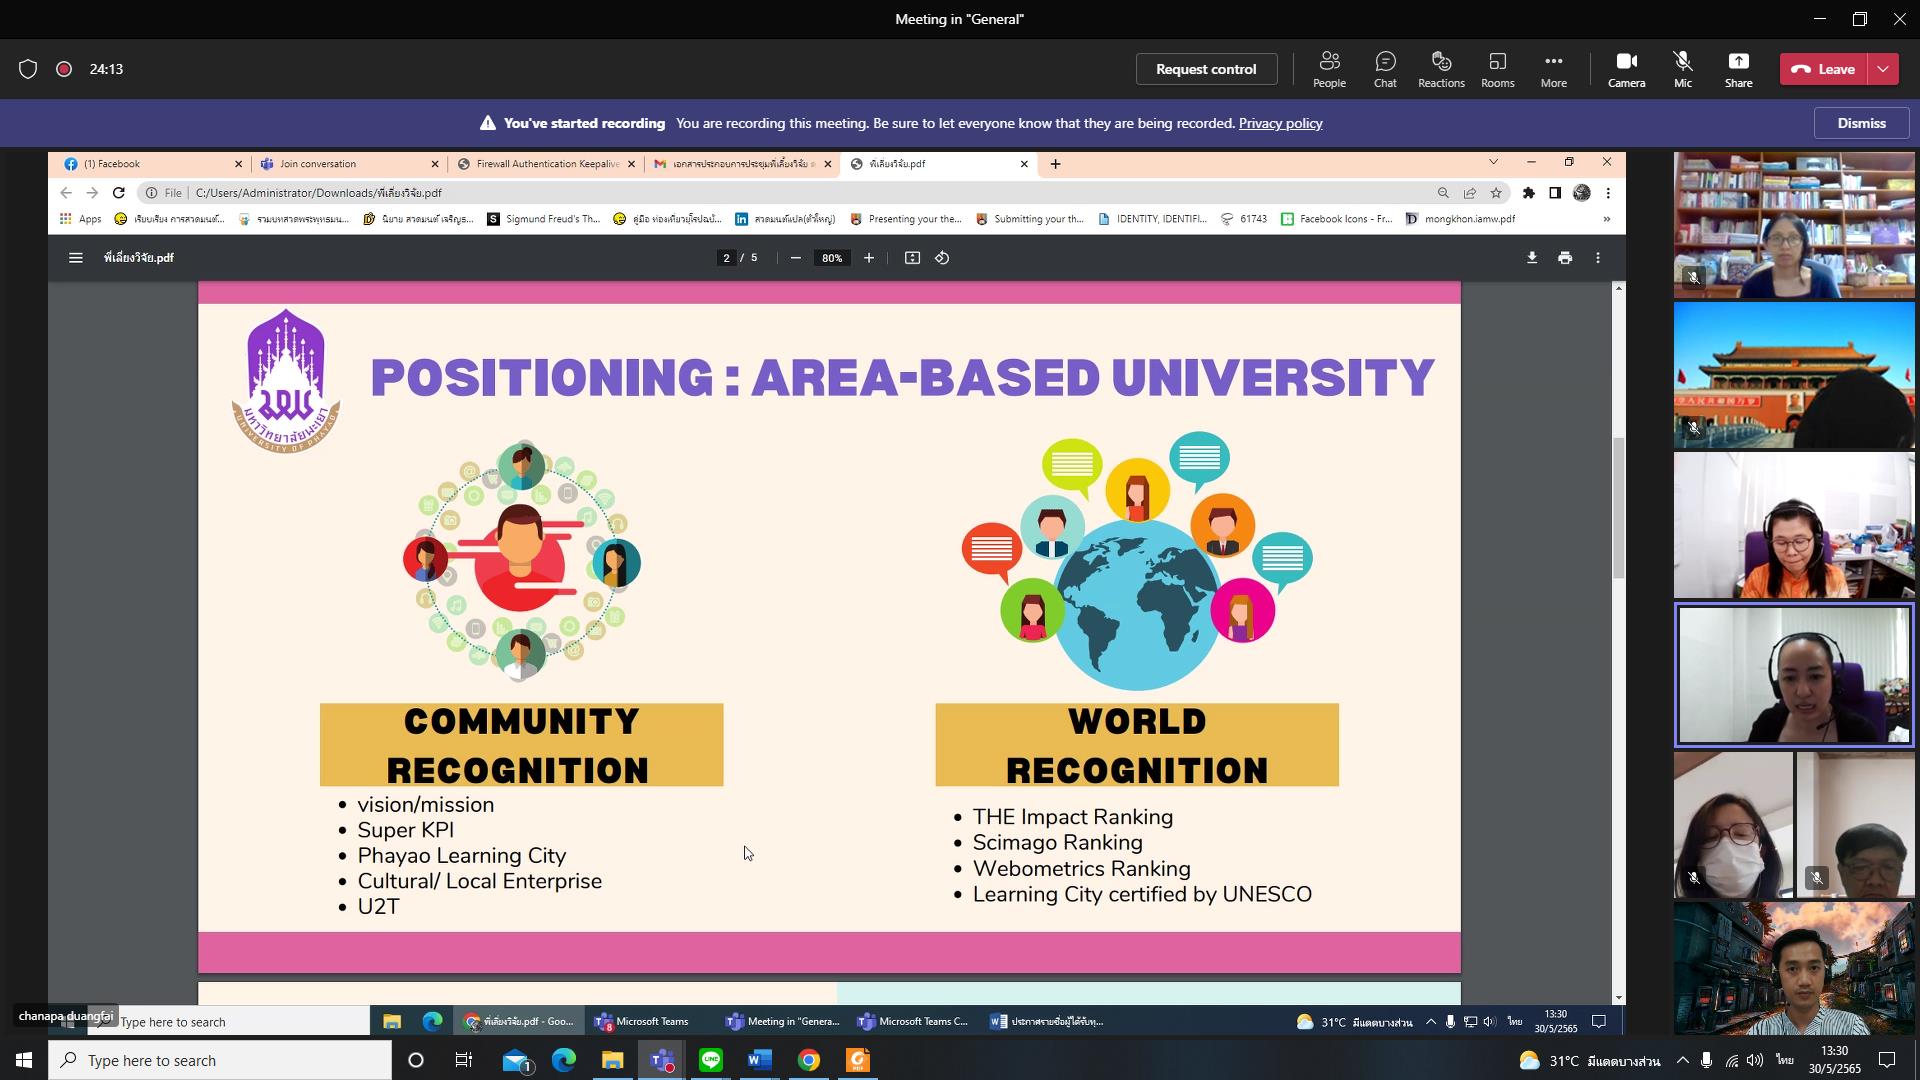Open the Task View button
The image size is (1920, 1080).
point(464,1060)
